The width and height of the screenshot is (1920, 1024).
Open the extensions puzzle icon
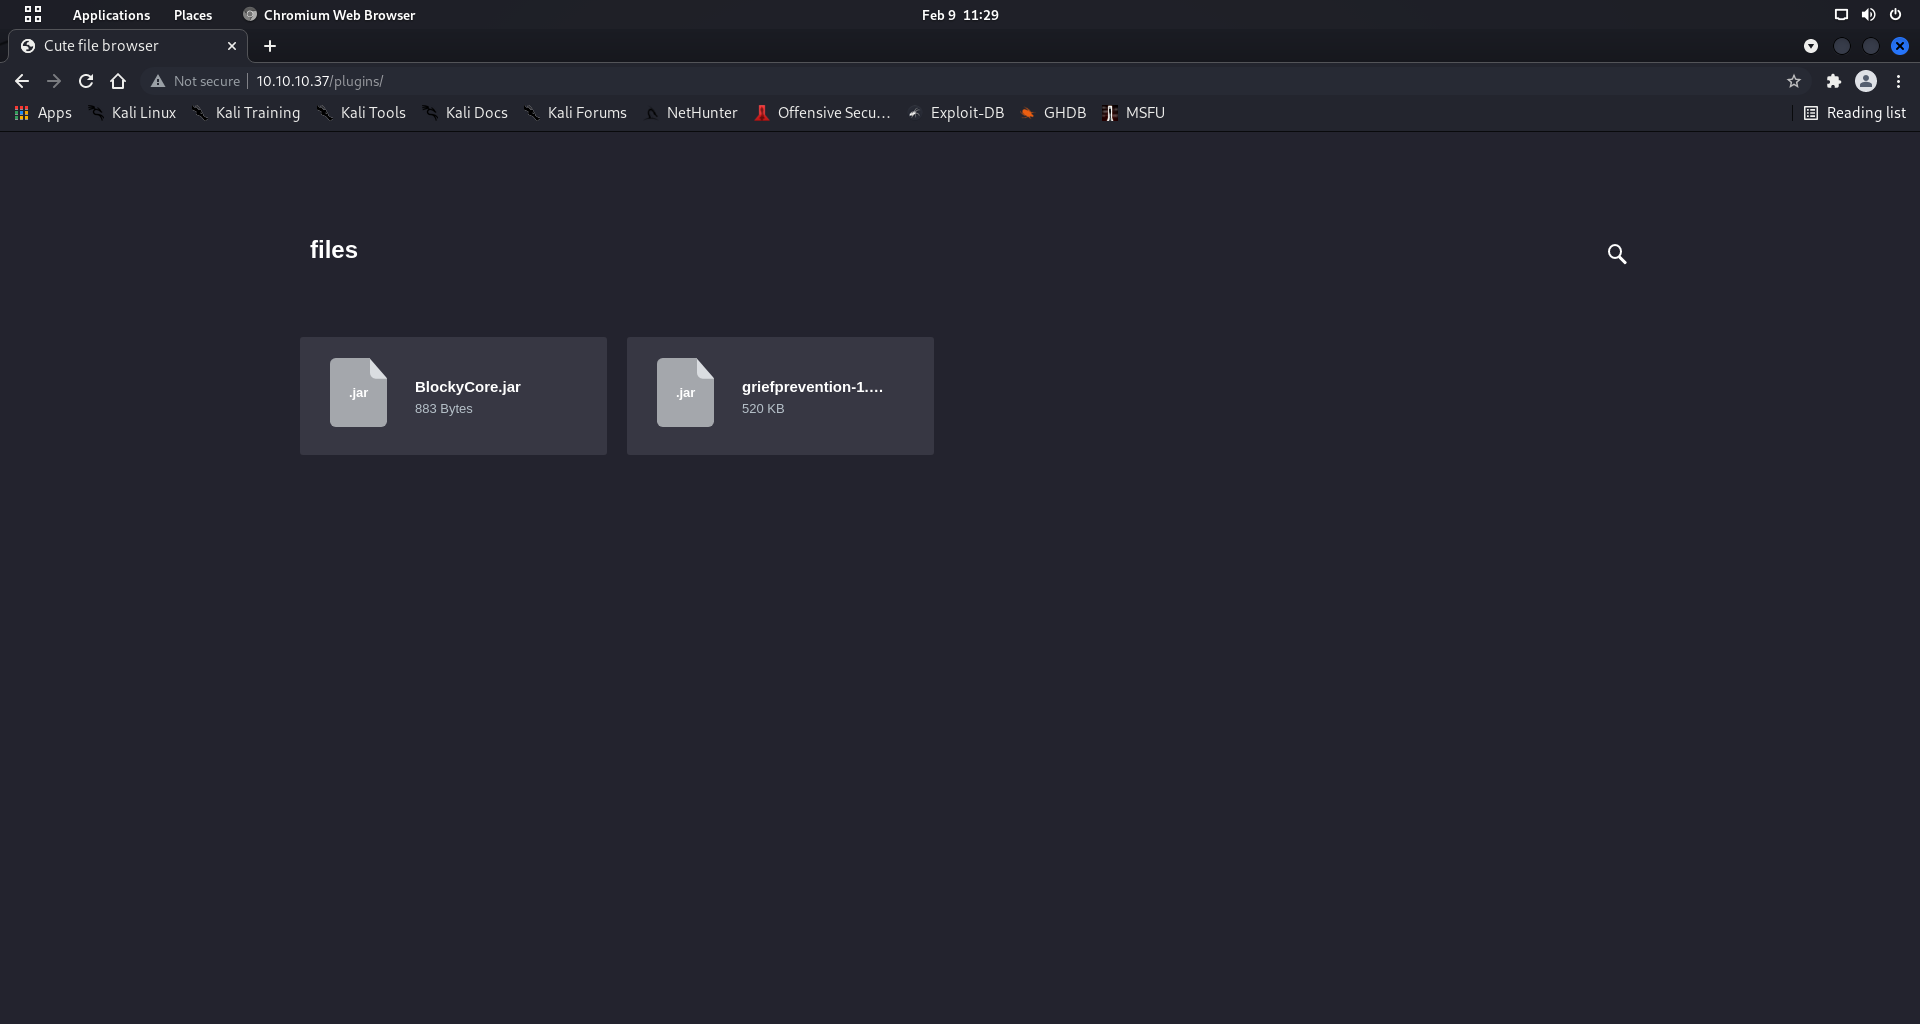coord(1833,81)
